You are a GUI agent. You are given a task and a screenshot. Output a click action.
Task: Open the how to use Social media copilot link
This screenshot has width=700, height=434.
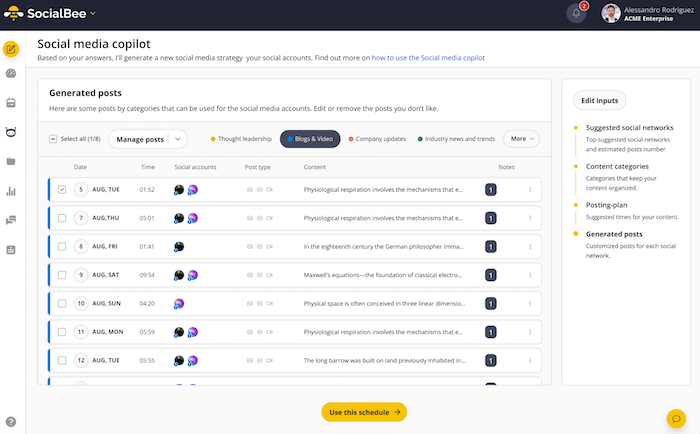429,59
